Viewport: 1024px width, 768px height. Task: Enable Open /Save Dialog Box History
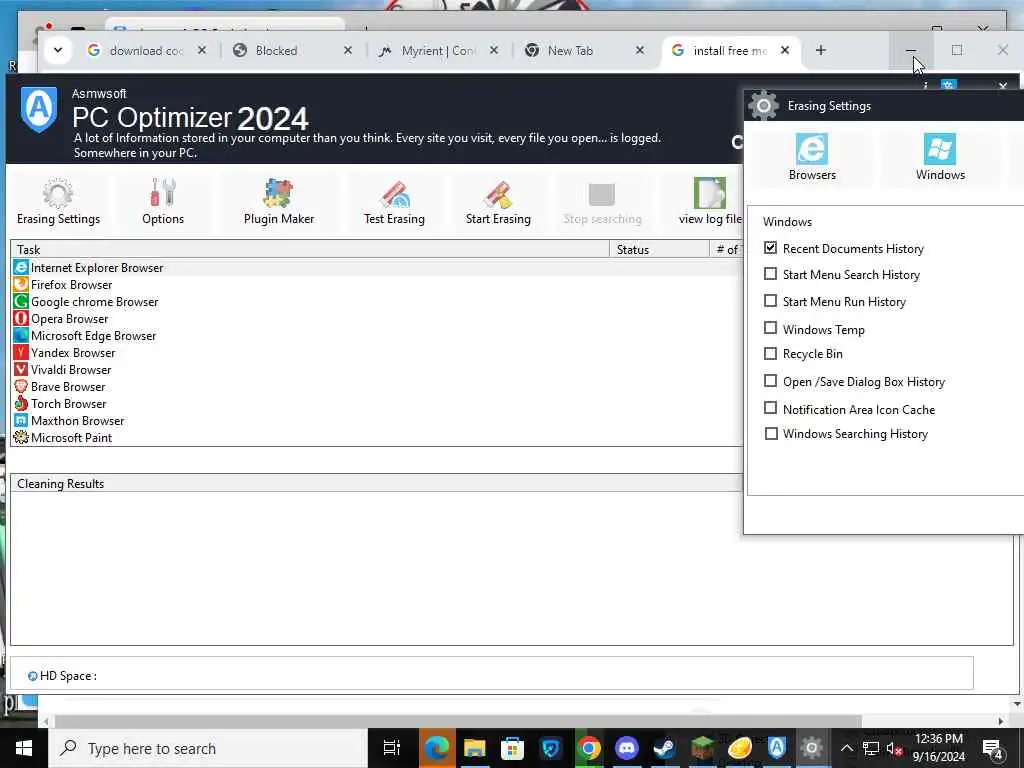(x=771, y=381)
